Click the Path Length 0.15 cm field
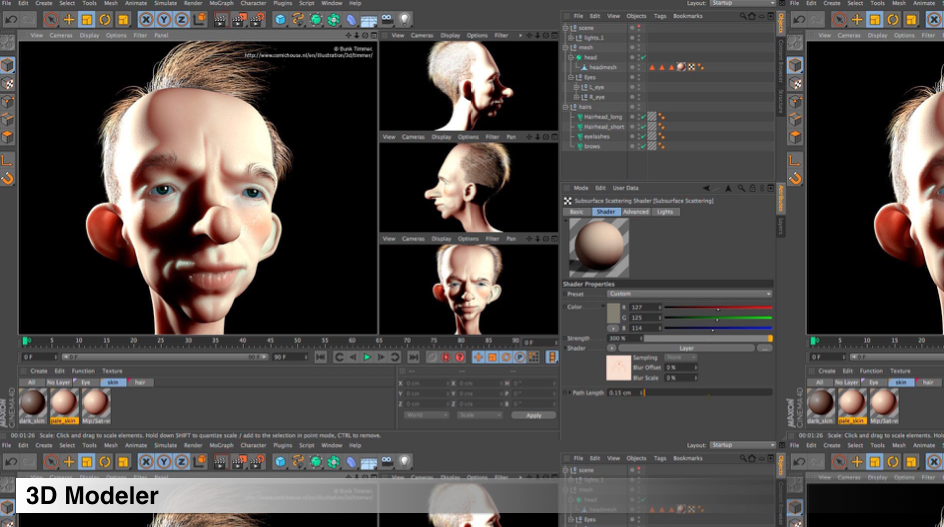Image resolution: width=944 pixels, height=527 pixels. point(625,393)
